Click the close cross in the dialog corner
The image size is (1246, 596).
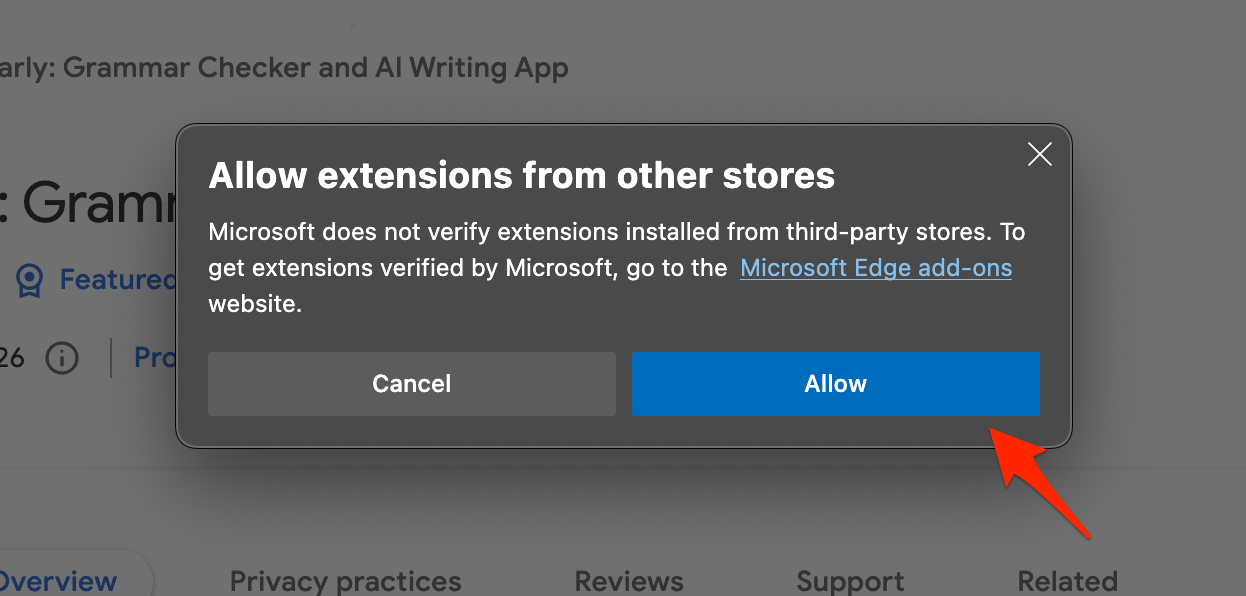click(1039, 154)
